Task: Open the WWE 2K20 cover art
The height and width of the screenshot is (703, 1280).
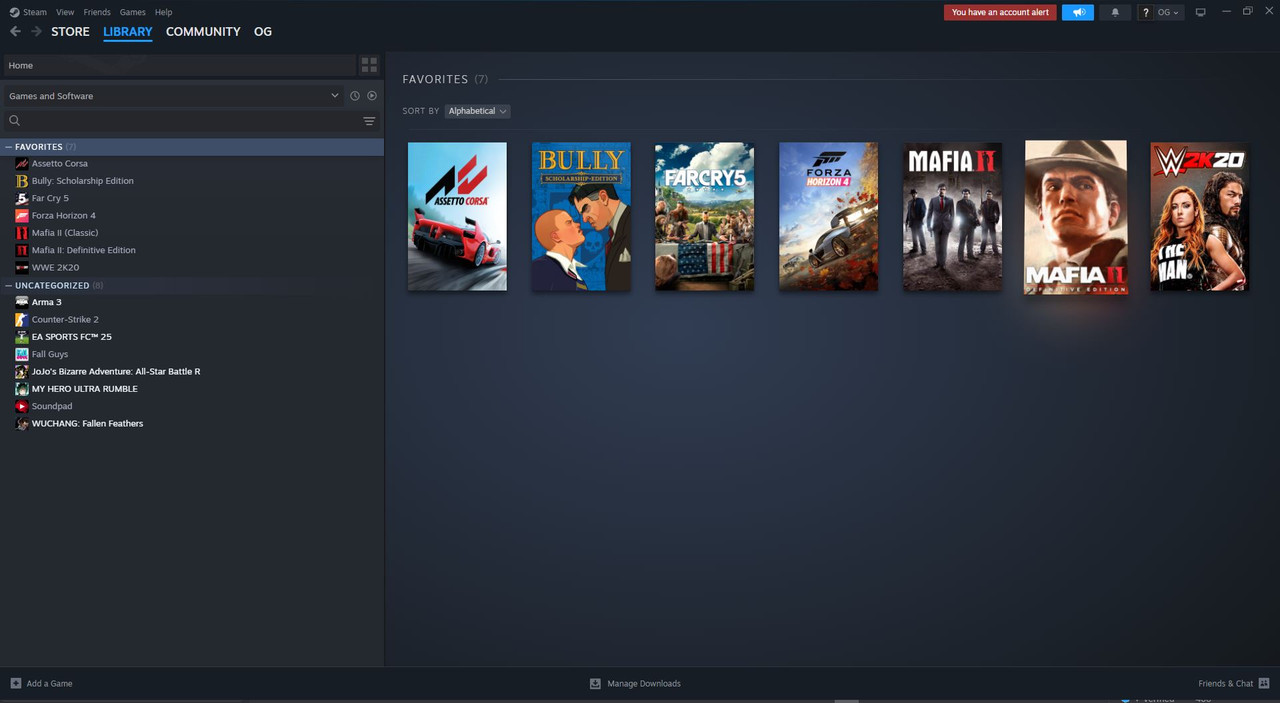Action: tap(1200, 216)
